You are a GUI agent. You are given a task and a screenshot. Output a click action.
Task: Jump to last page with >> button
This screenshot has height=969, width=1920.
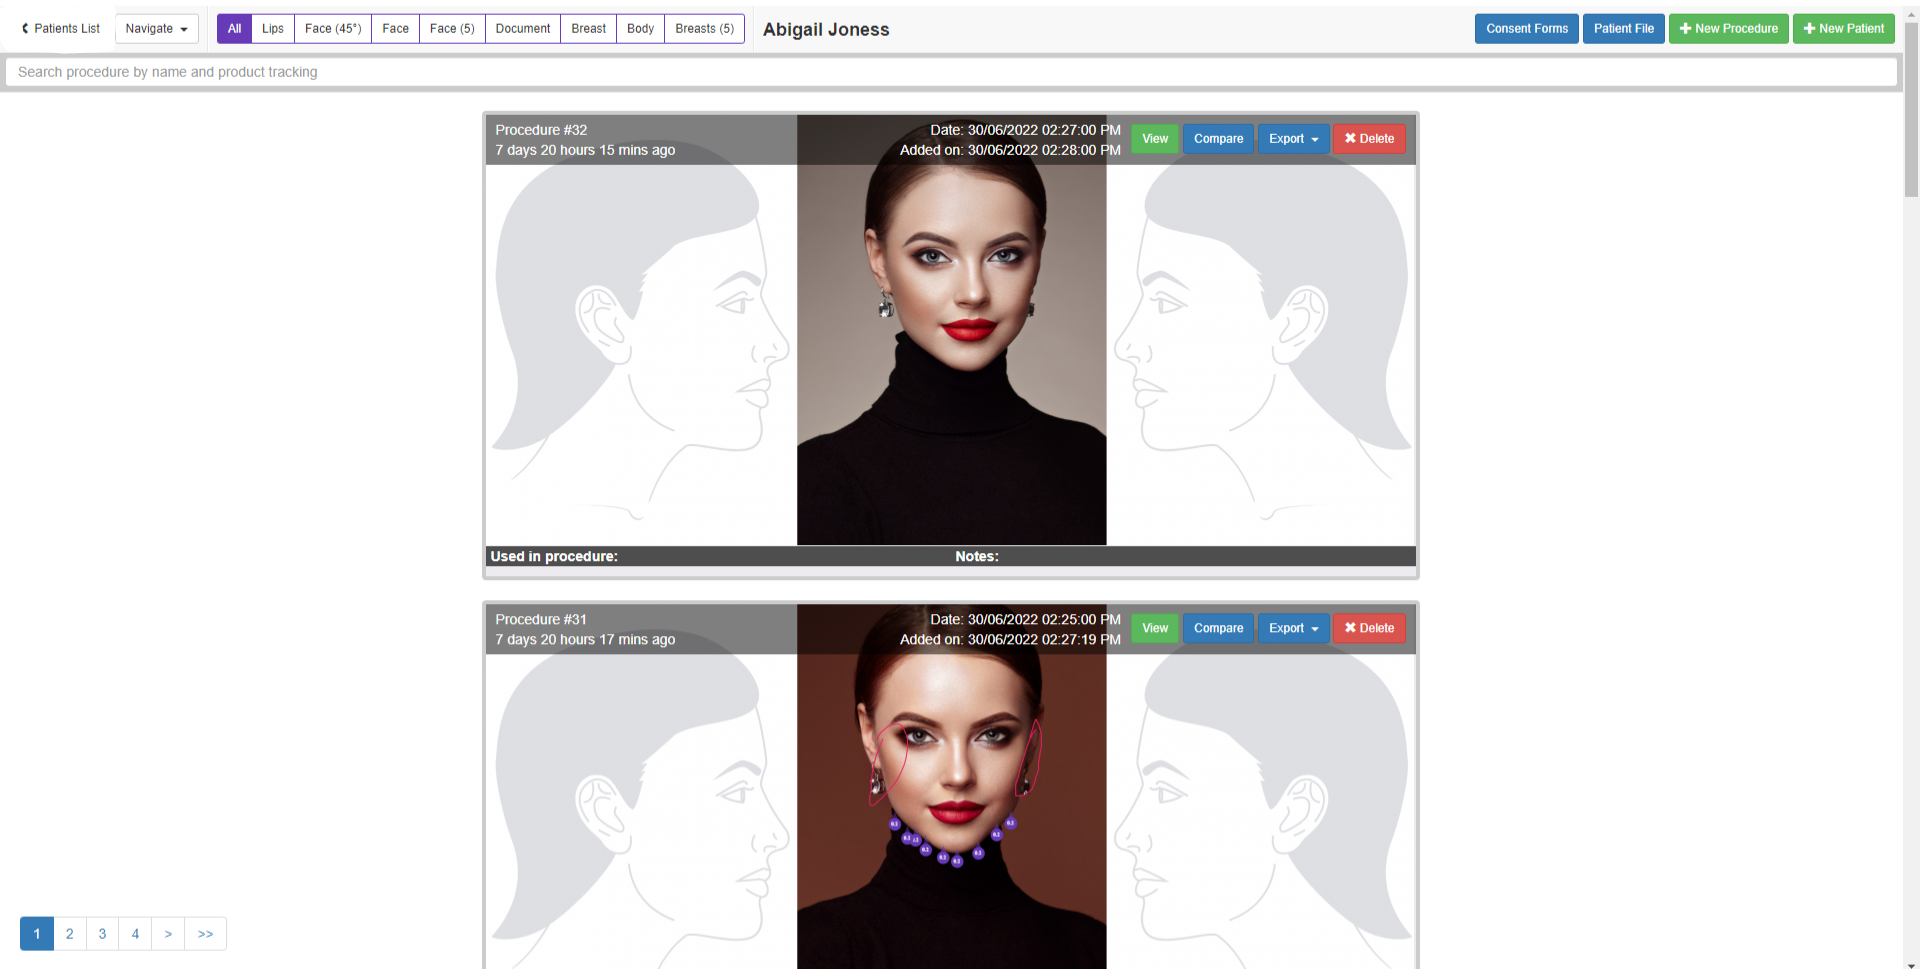point(205,934)
